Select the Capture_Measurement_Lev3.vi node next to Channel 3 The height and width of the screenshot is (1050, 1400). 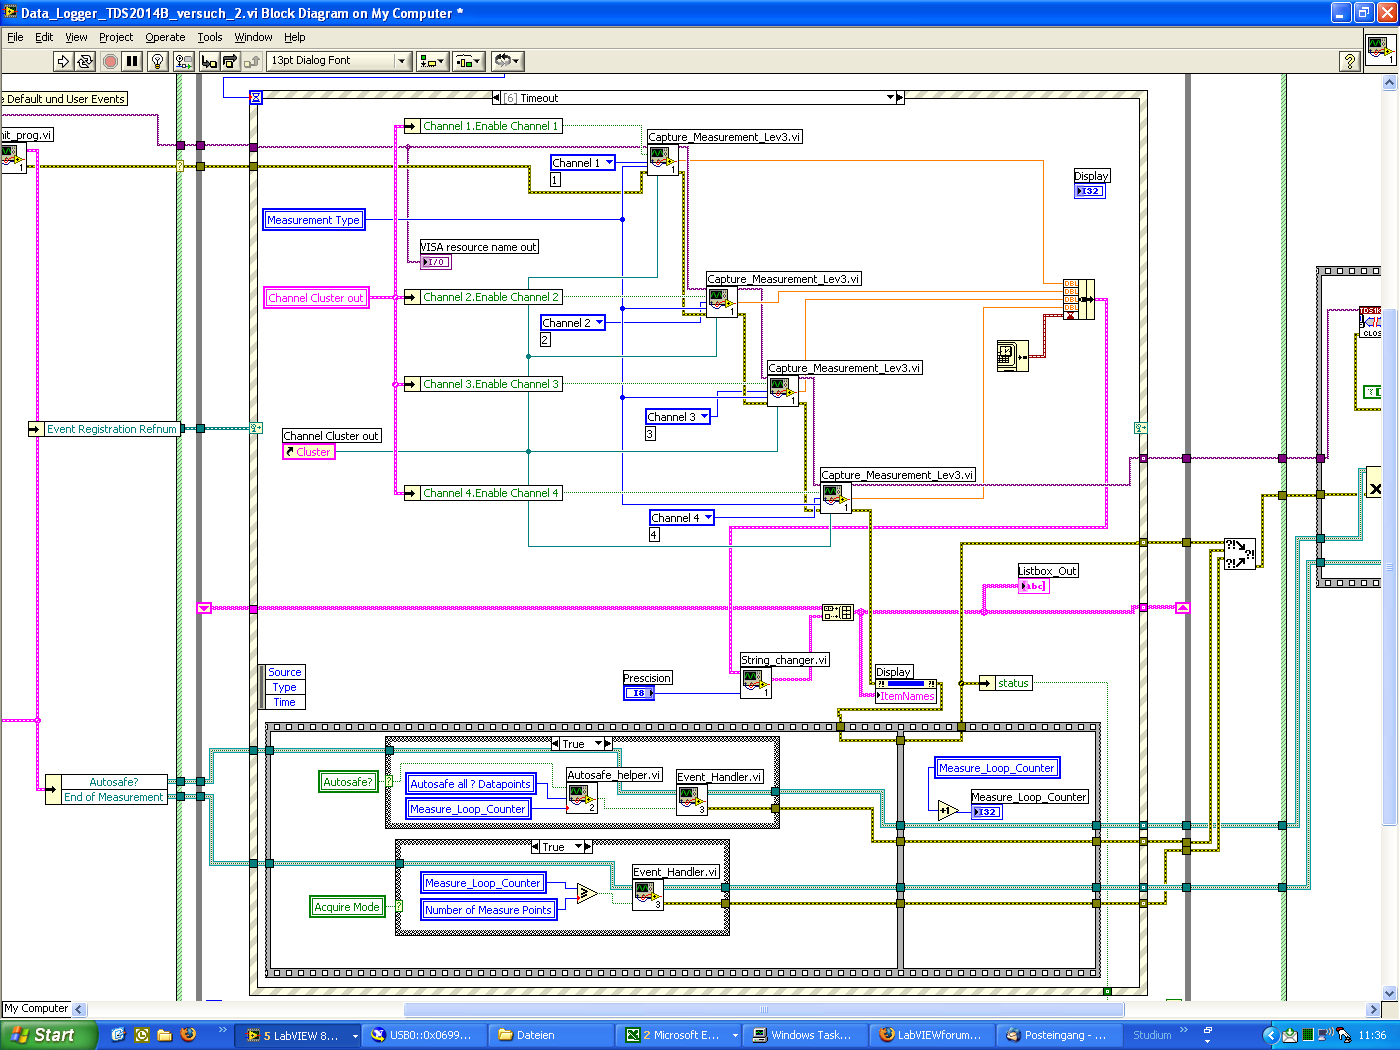coord(783,391)
